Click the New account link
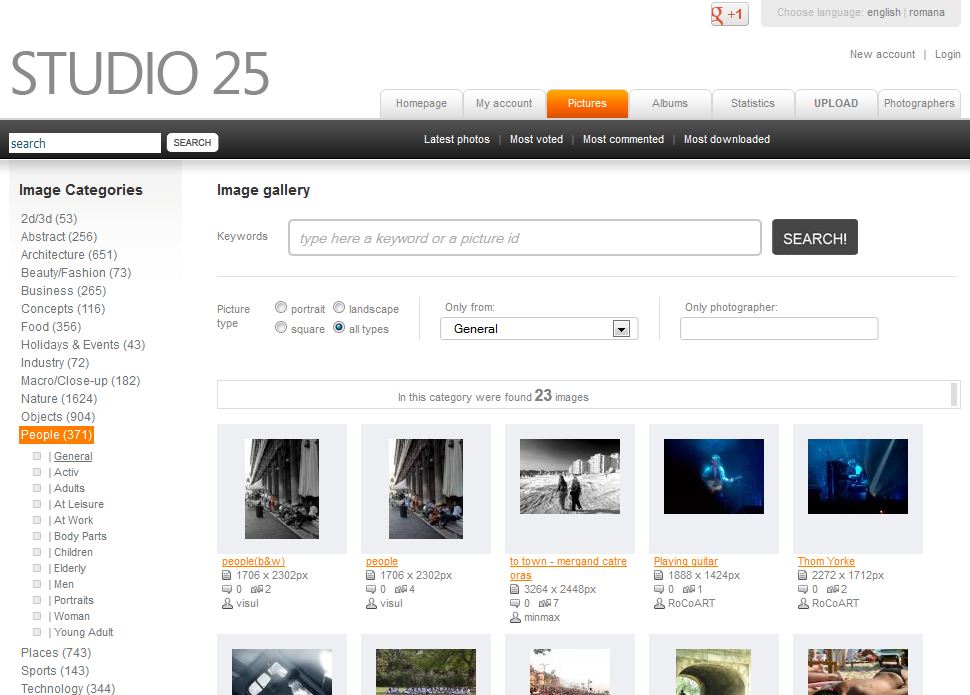 point(882,54)
